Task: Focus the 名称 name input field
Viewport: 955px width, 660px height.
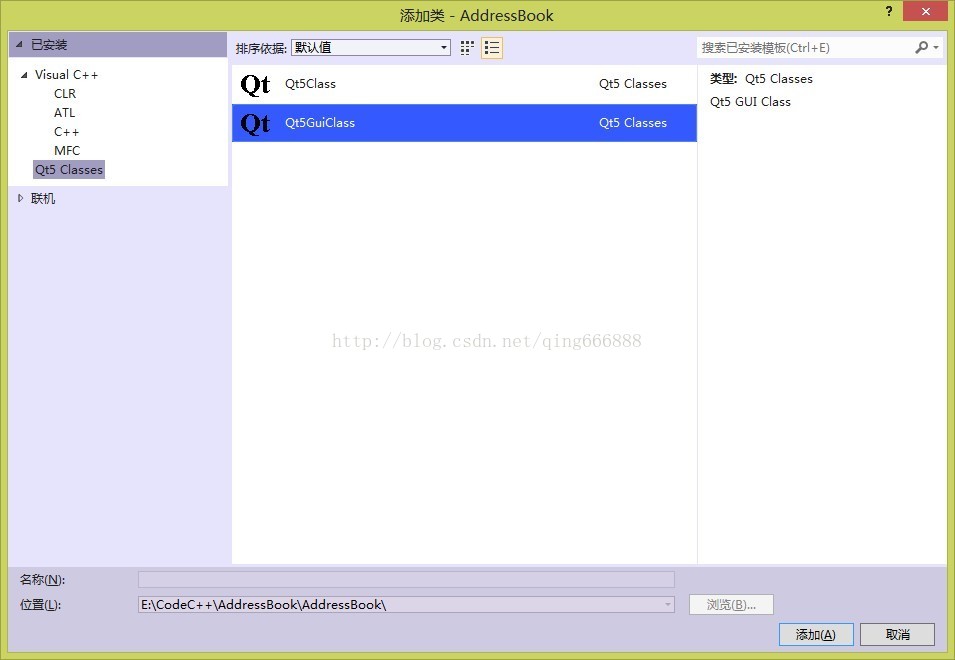Action: coord(406,579)
